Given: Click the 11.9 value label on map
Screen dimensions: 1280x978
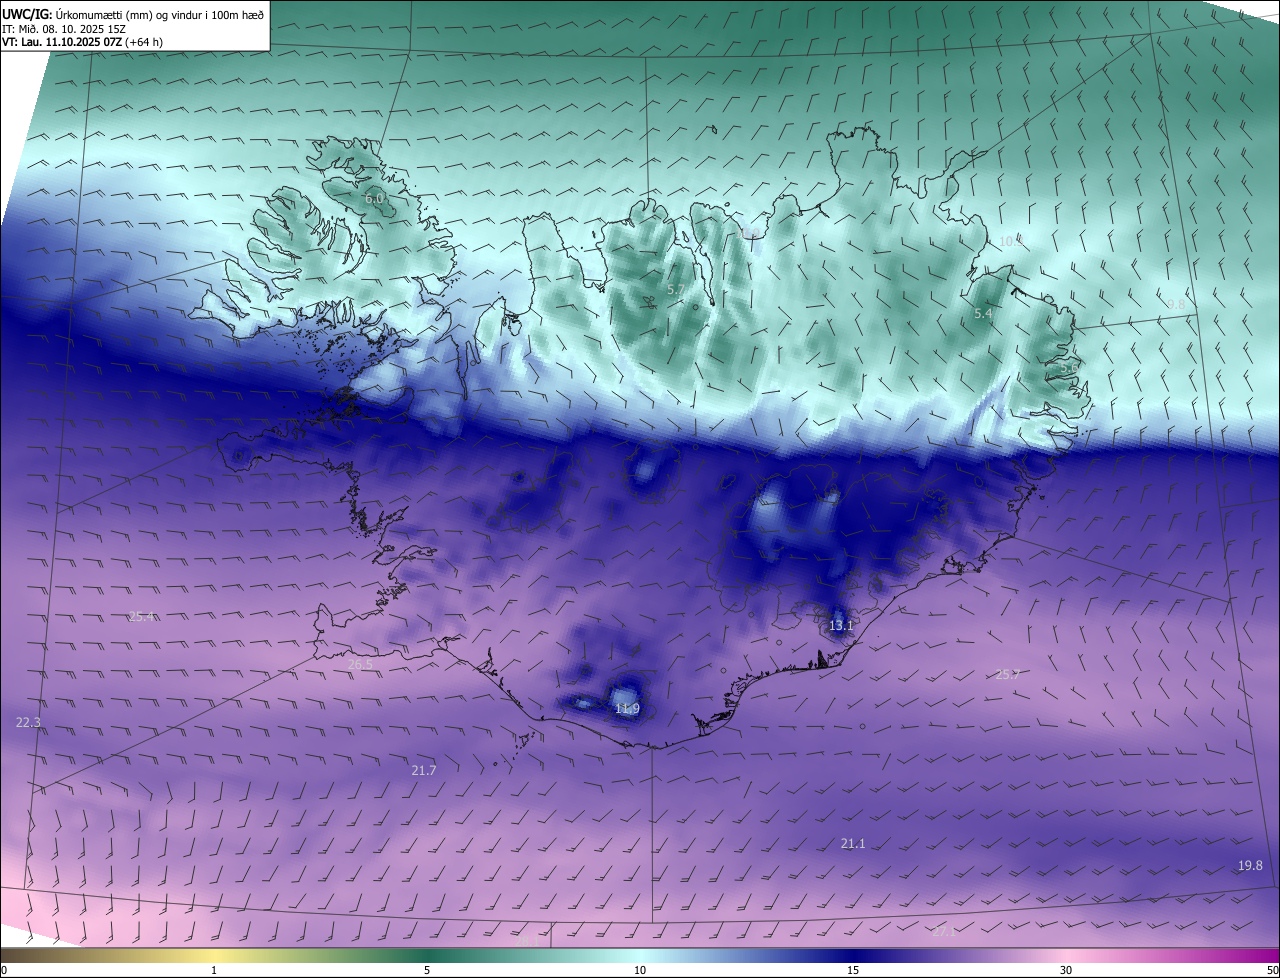Looking at the screenshot, I should [x=627, y=709].
